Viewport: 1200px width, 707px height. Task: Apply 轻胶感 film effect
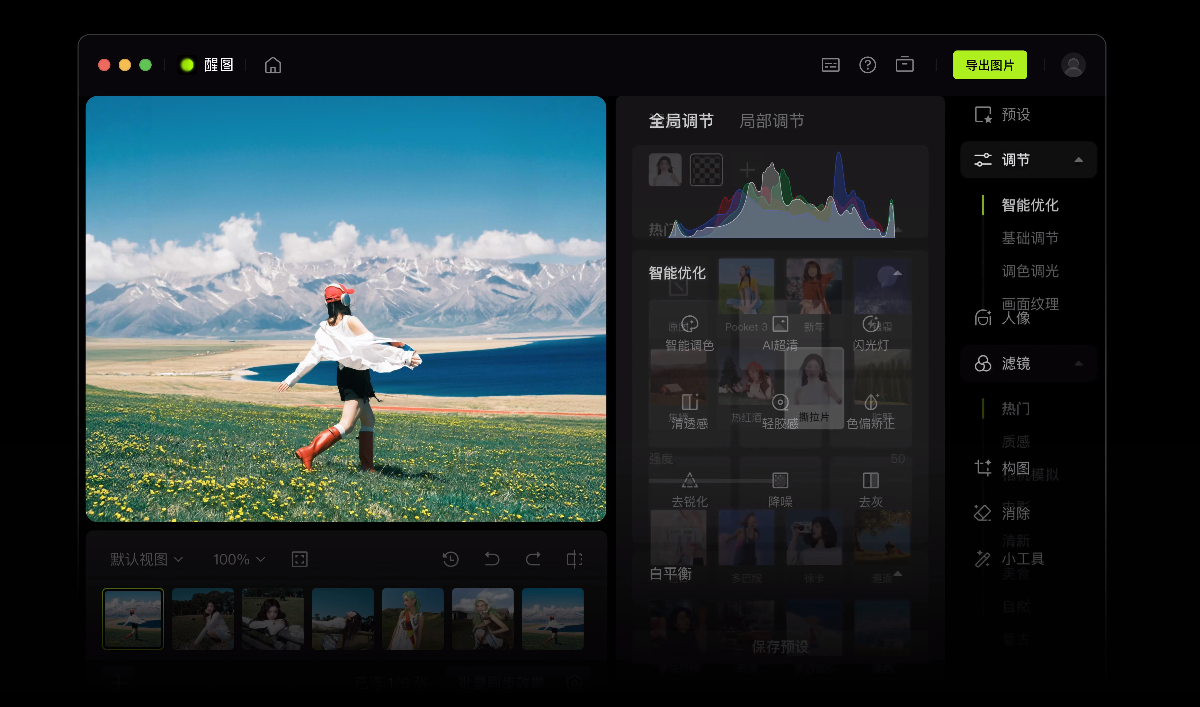781,412
